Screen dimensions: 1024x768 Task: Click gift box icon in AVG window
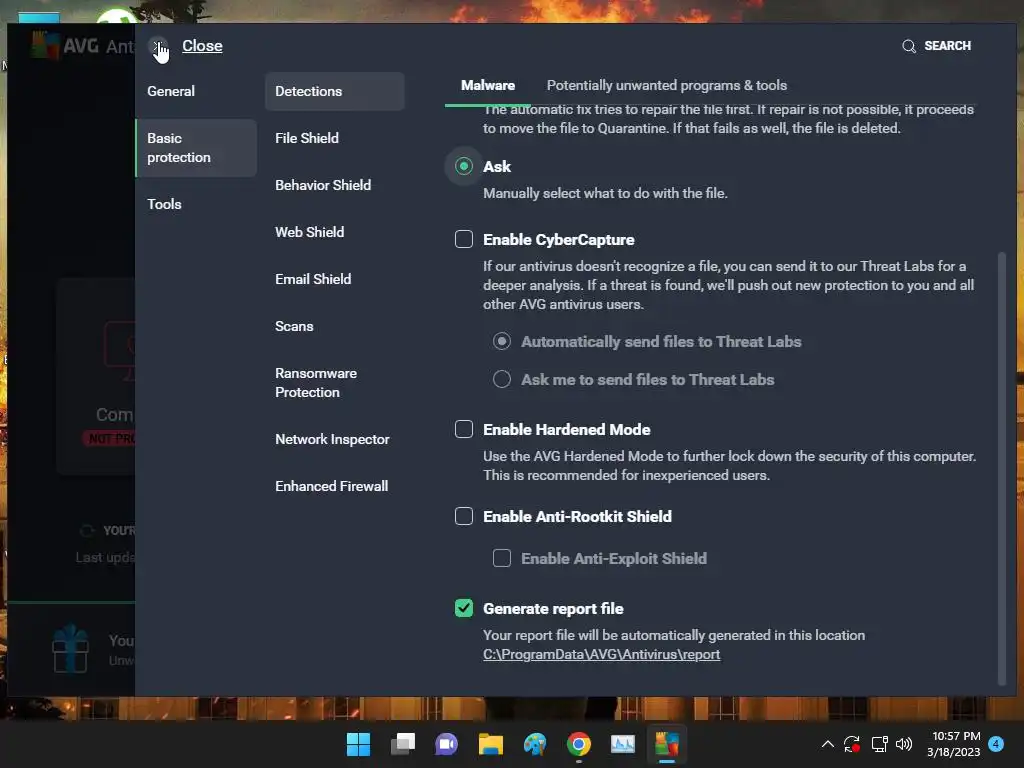(x=71, y=650)
